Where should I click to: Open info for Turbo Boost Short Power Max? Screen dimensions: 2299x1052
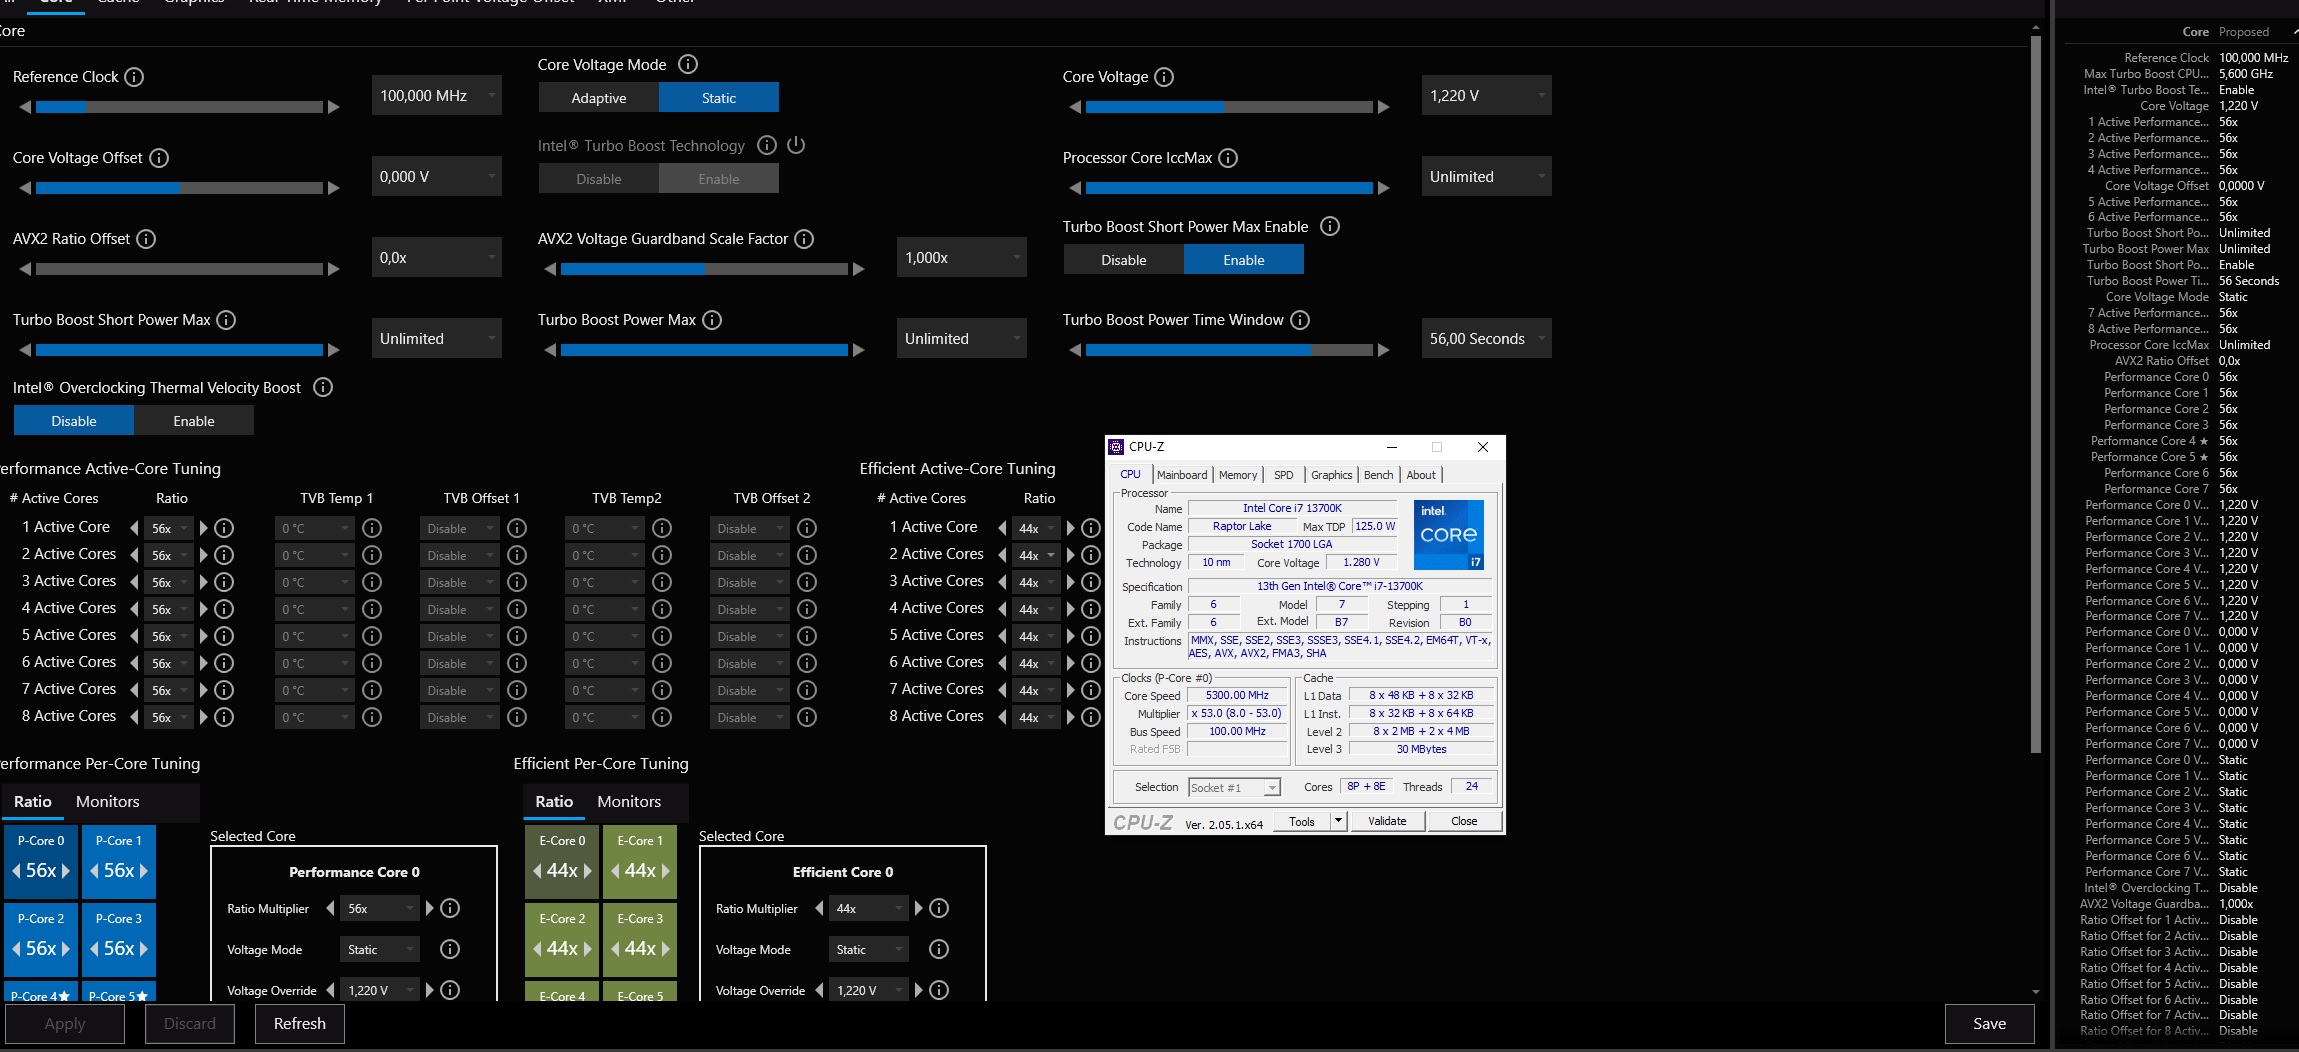click(226, 320)
